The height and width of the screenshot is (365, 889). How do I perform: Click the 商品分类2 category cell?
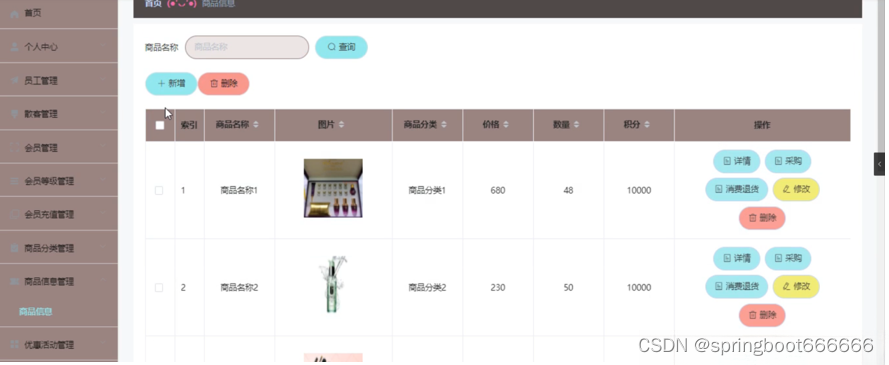coord(427,288)
